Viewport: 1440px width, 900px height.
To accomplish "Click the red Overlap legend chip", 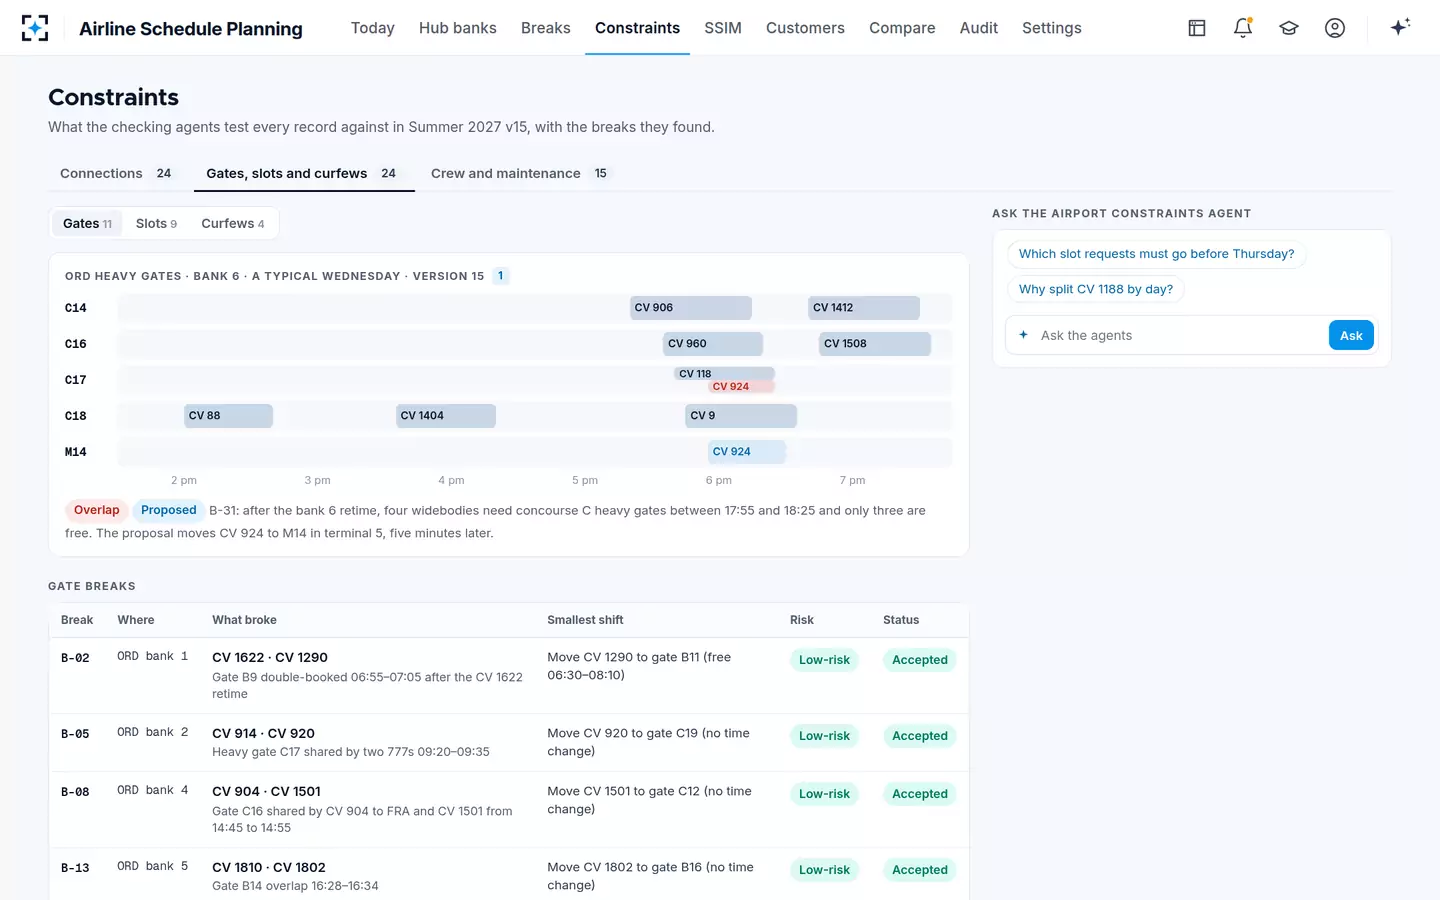I will pos(96,510).
